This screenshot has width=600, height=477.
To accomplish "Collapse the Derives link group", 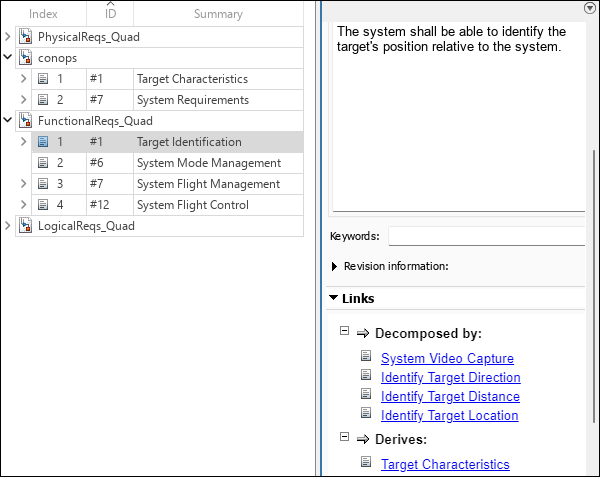I will (x=345, y=437).
